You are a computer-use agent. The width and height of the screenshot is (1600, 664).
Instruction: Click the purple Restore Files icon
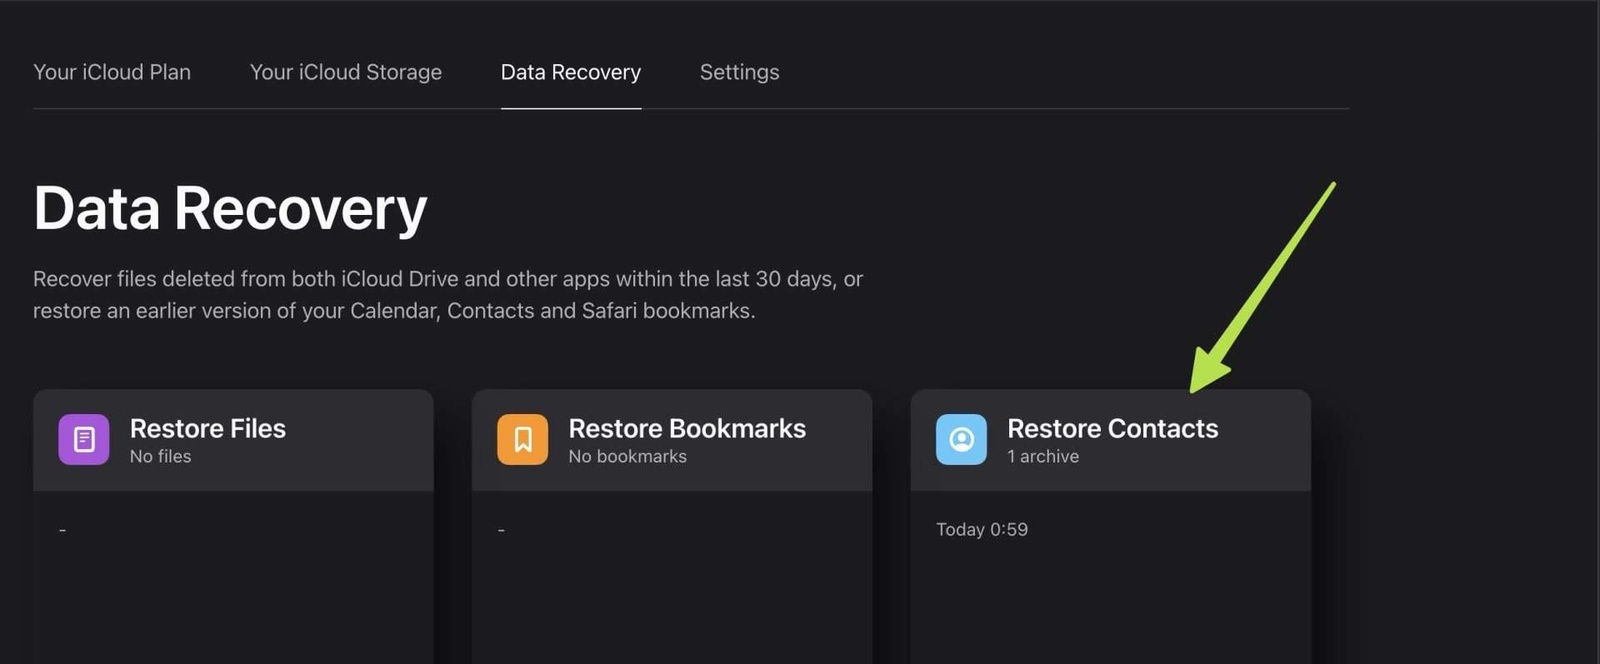coord(84,440)
